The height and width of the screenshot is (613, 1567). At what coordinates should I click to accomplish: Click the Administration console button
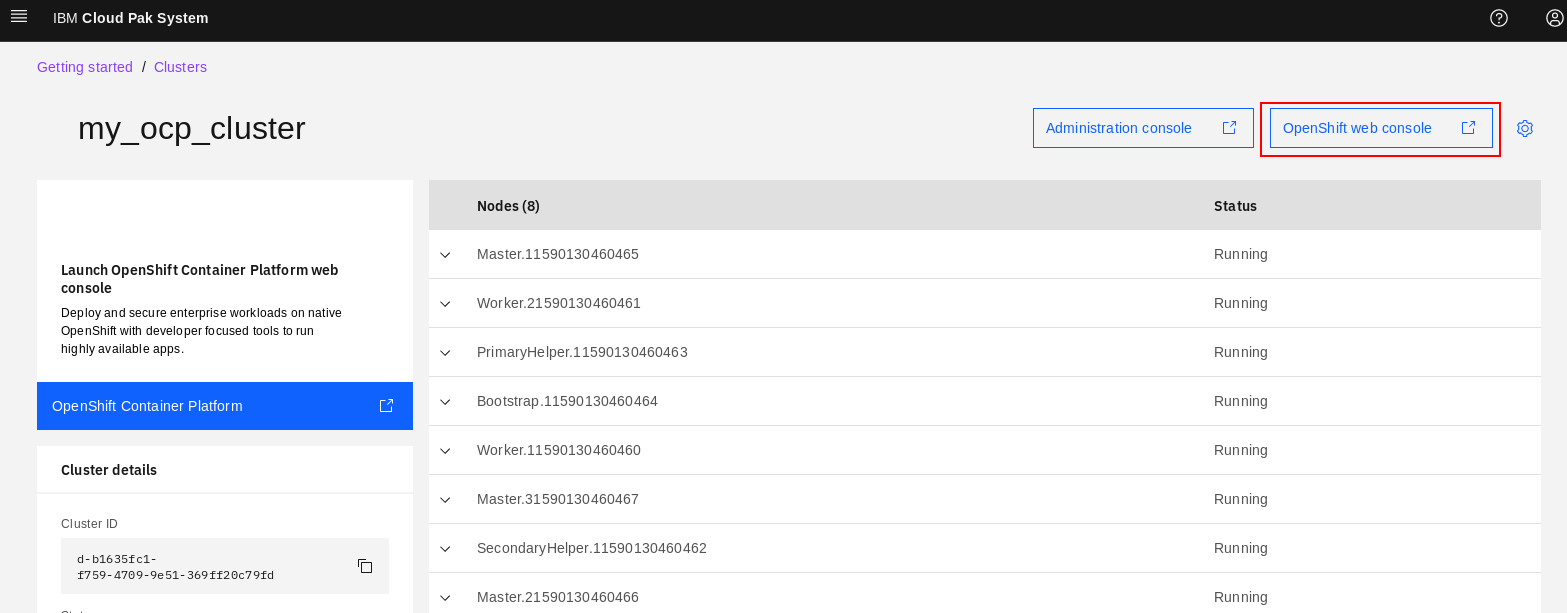point(1143,128)
